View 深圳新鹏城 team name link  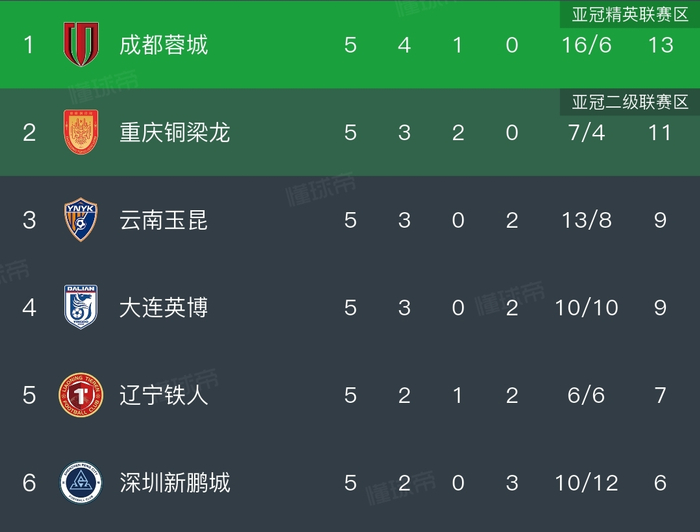174,483
